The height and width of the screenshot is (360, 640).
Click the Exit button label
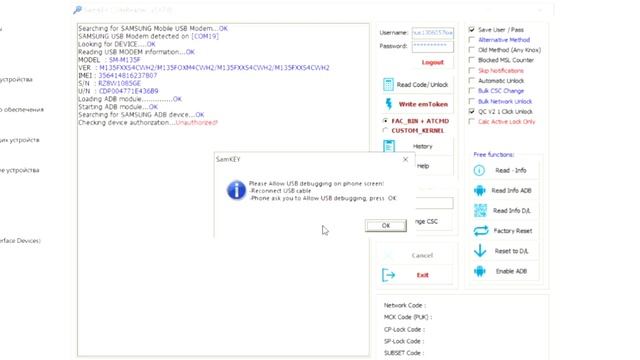pos(422,275)
